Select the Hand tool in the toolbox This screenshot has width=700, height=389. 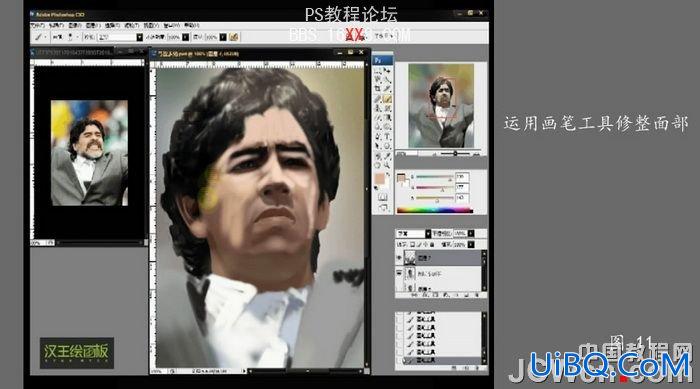pos(378,165)
